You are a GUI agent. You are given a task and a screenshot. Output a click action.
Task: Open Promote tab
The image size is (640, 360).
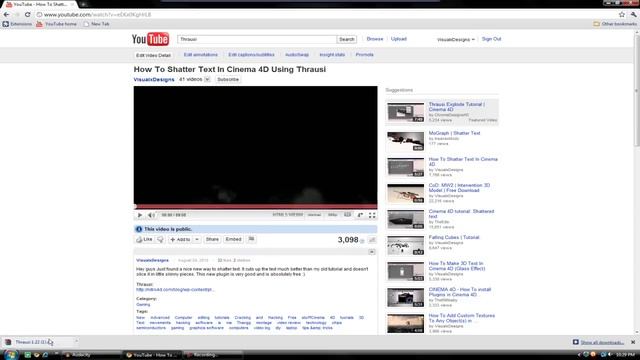click(x=364, y=55)
